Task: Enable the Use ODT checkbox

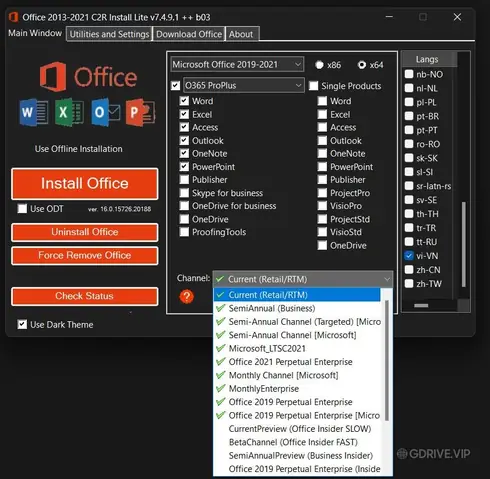Action: [x=22, y=209]
